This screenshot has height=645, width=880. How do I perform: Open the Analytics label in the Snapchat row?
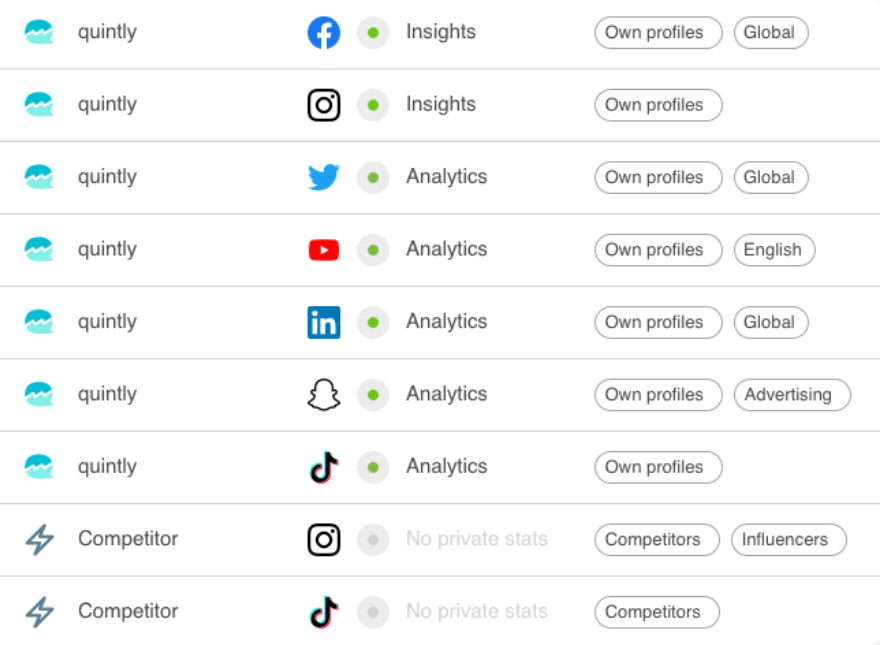click(446, 395)
